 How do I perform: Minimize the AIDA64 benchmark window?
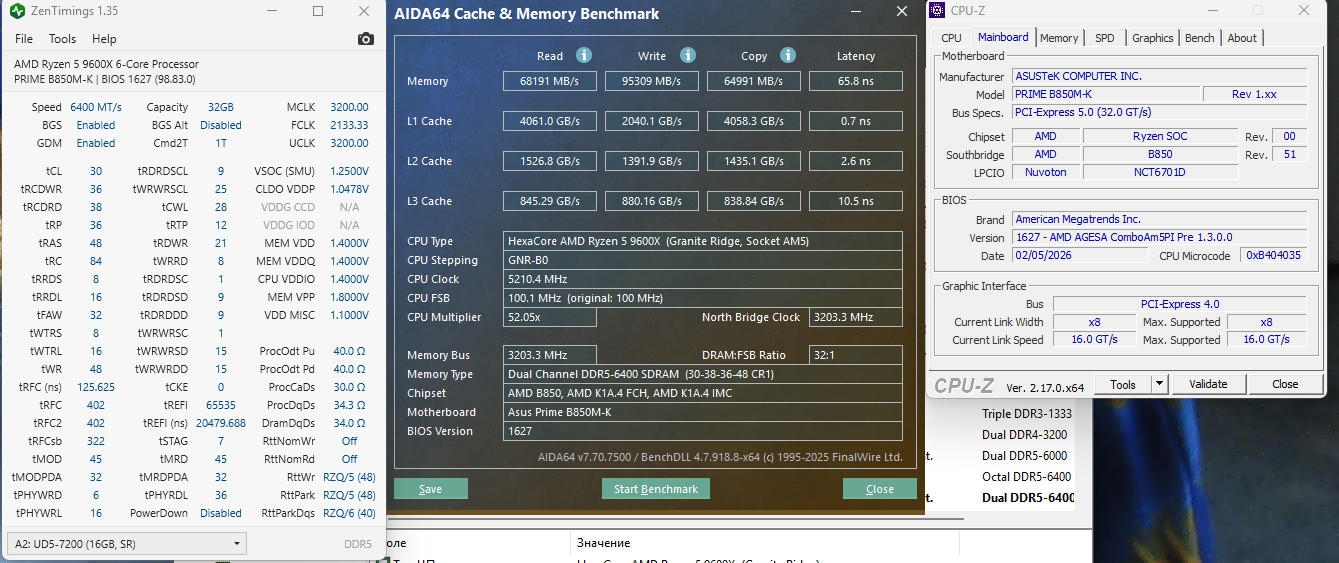click(x=856, y=13)
